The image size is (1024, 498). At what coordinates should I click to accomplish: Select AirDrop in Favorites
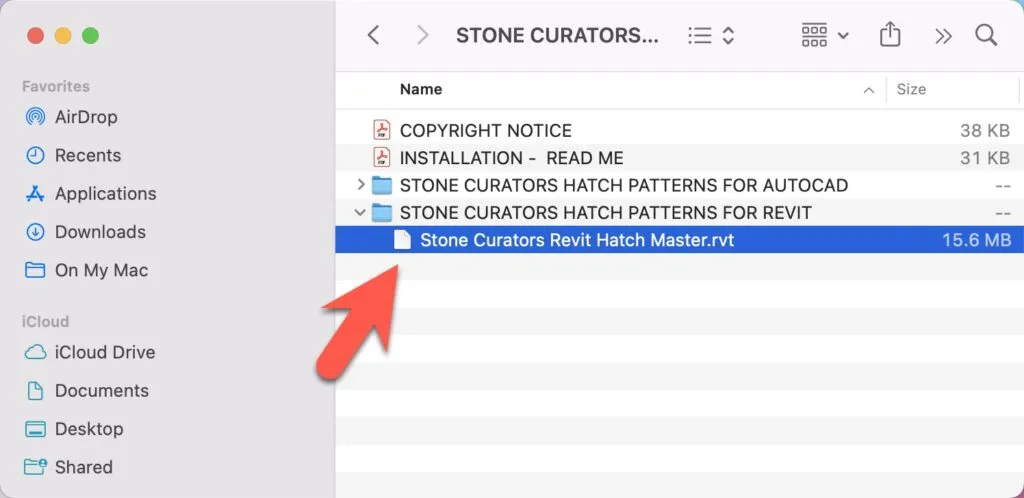(x=86, y=117)
